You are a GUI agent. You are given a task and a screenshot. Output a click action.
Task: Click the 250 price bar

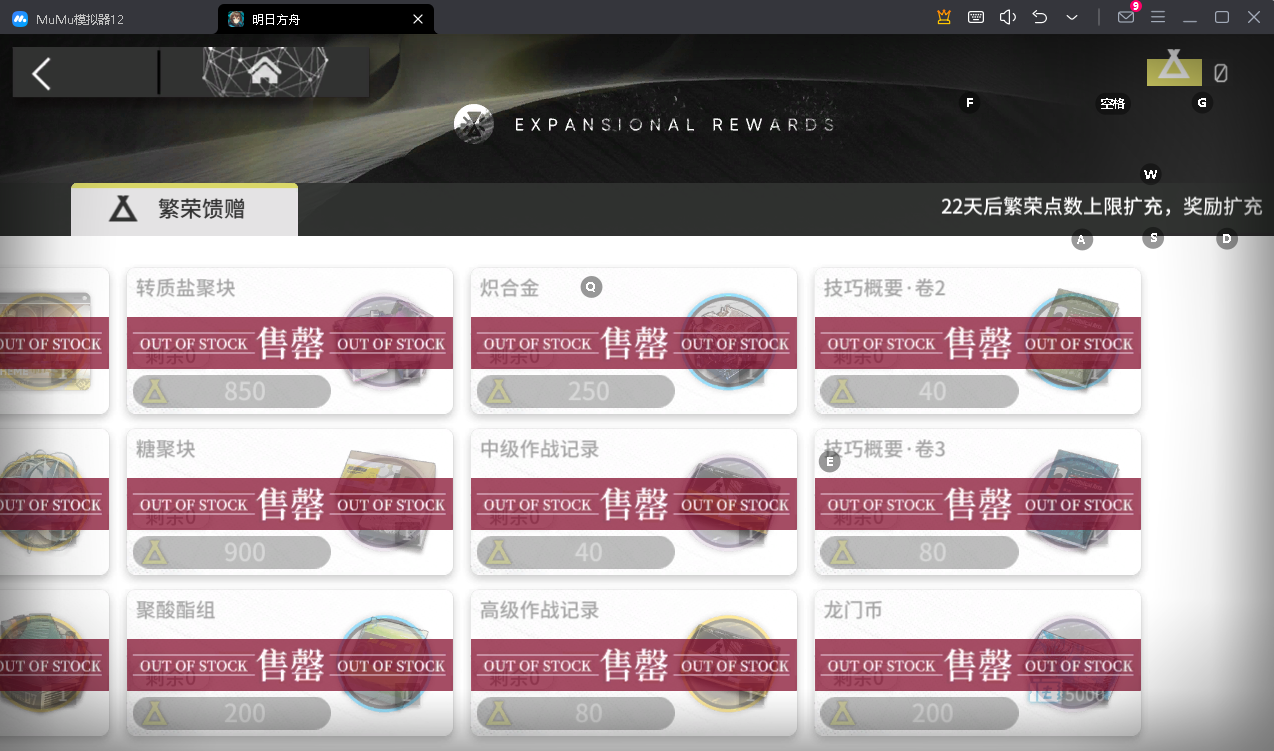point(575,391)
